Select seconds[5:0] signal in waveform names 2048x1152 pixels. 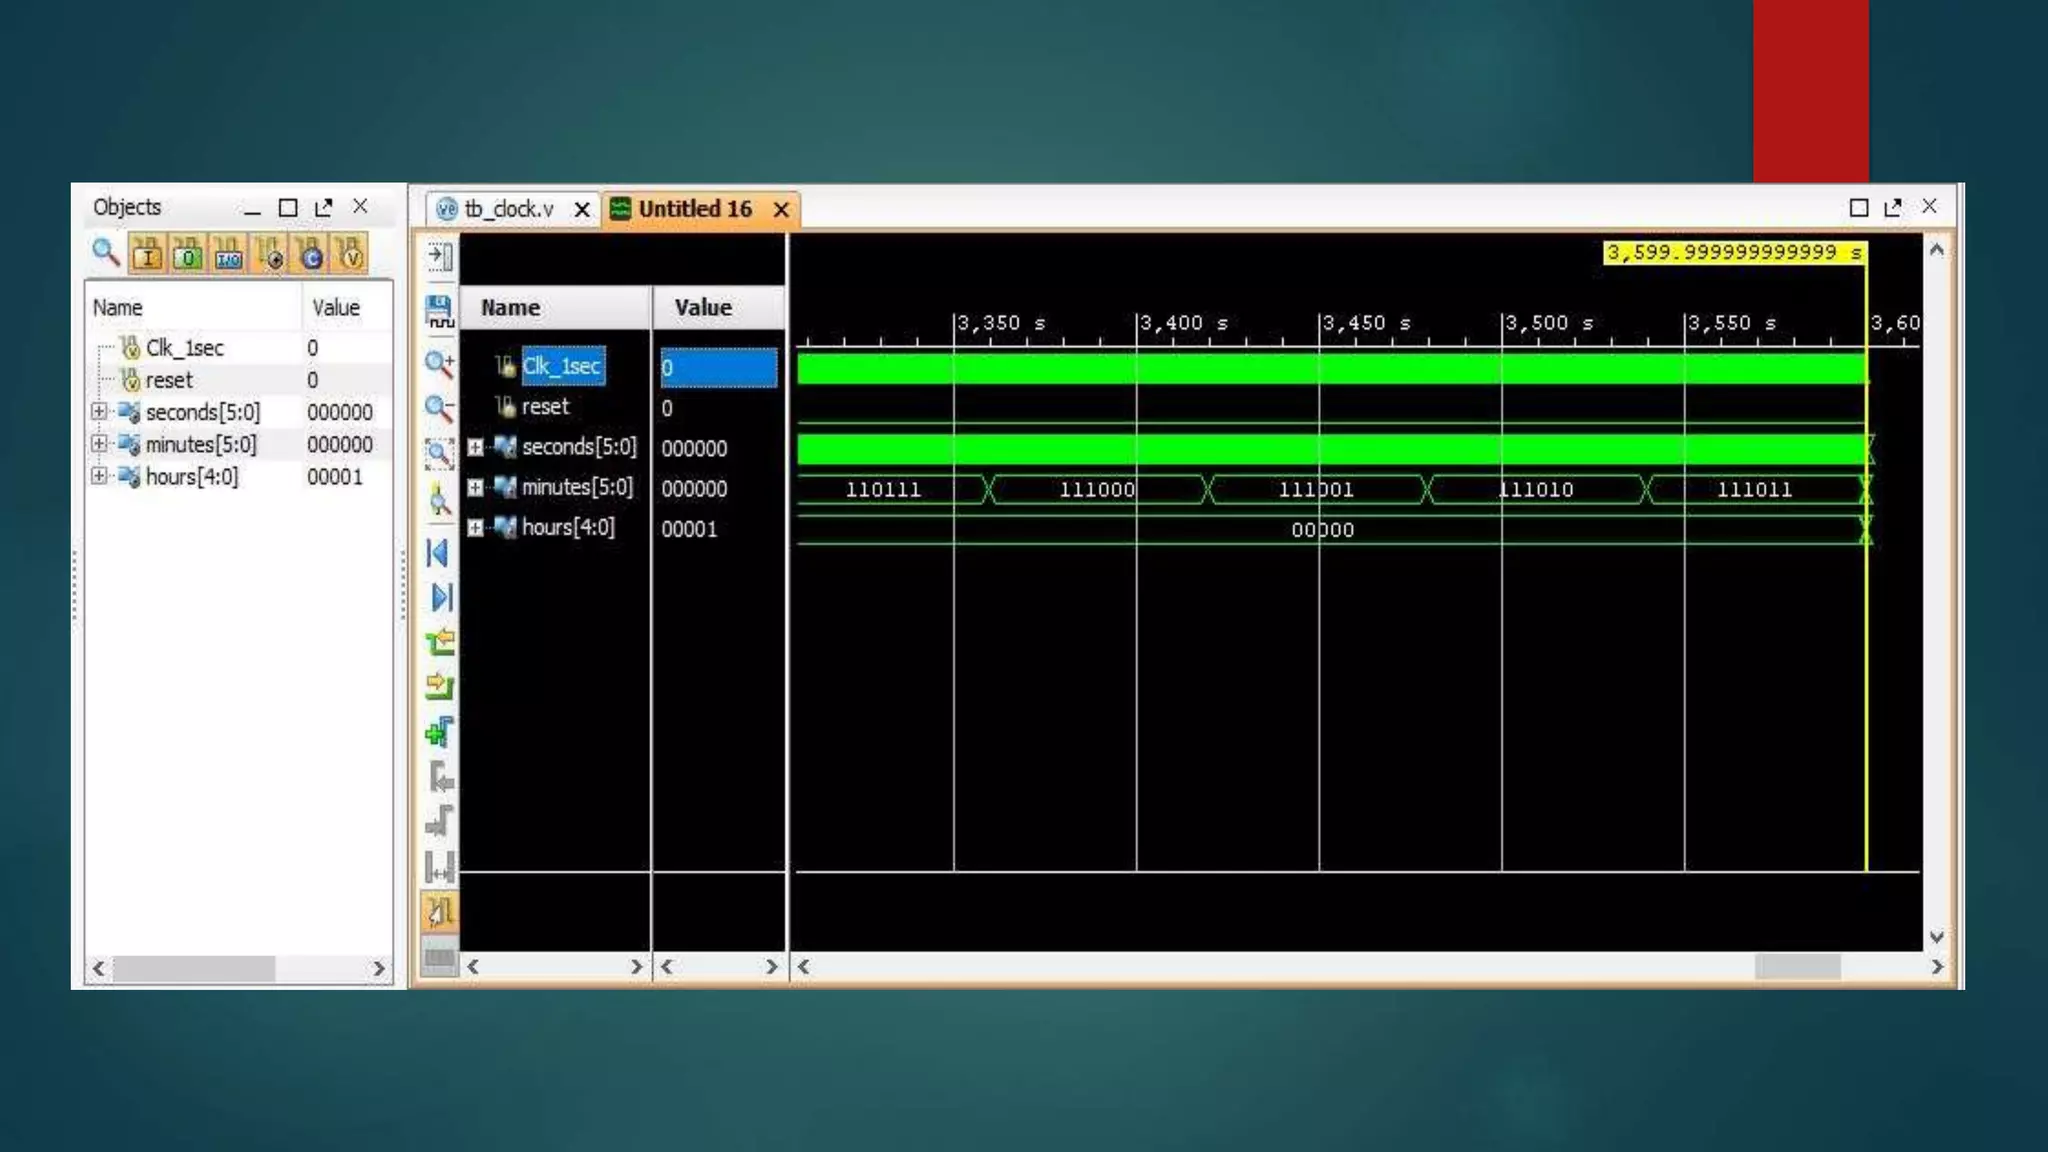[579, 447]
